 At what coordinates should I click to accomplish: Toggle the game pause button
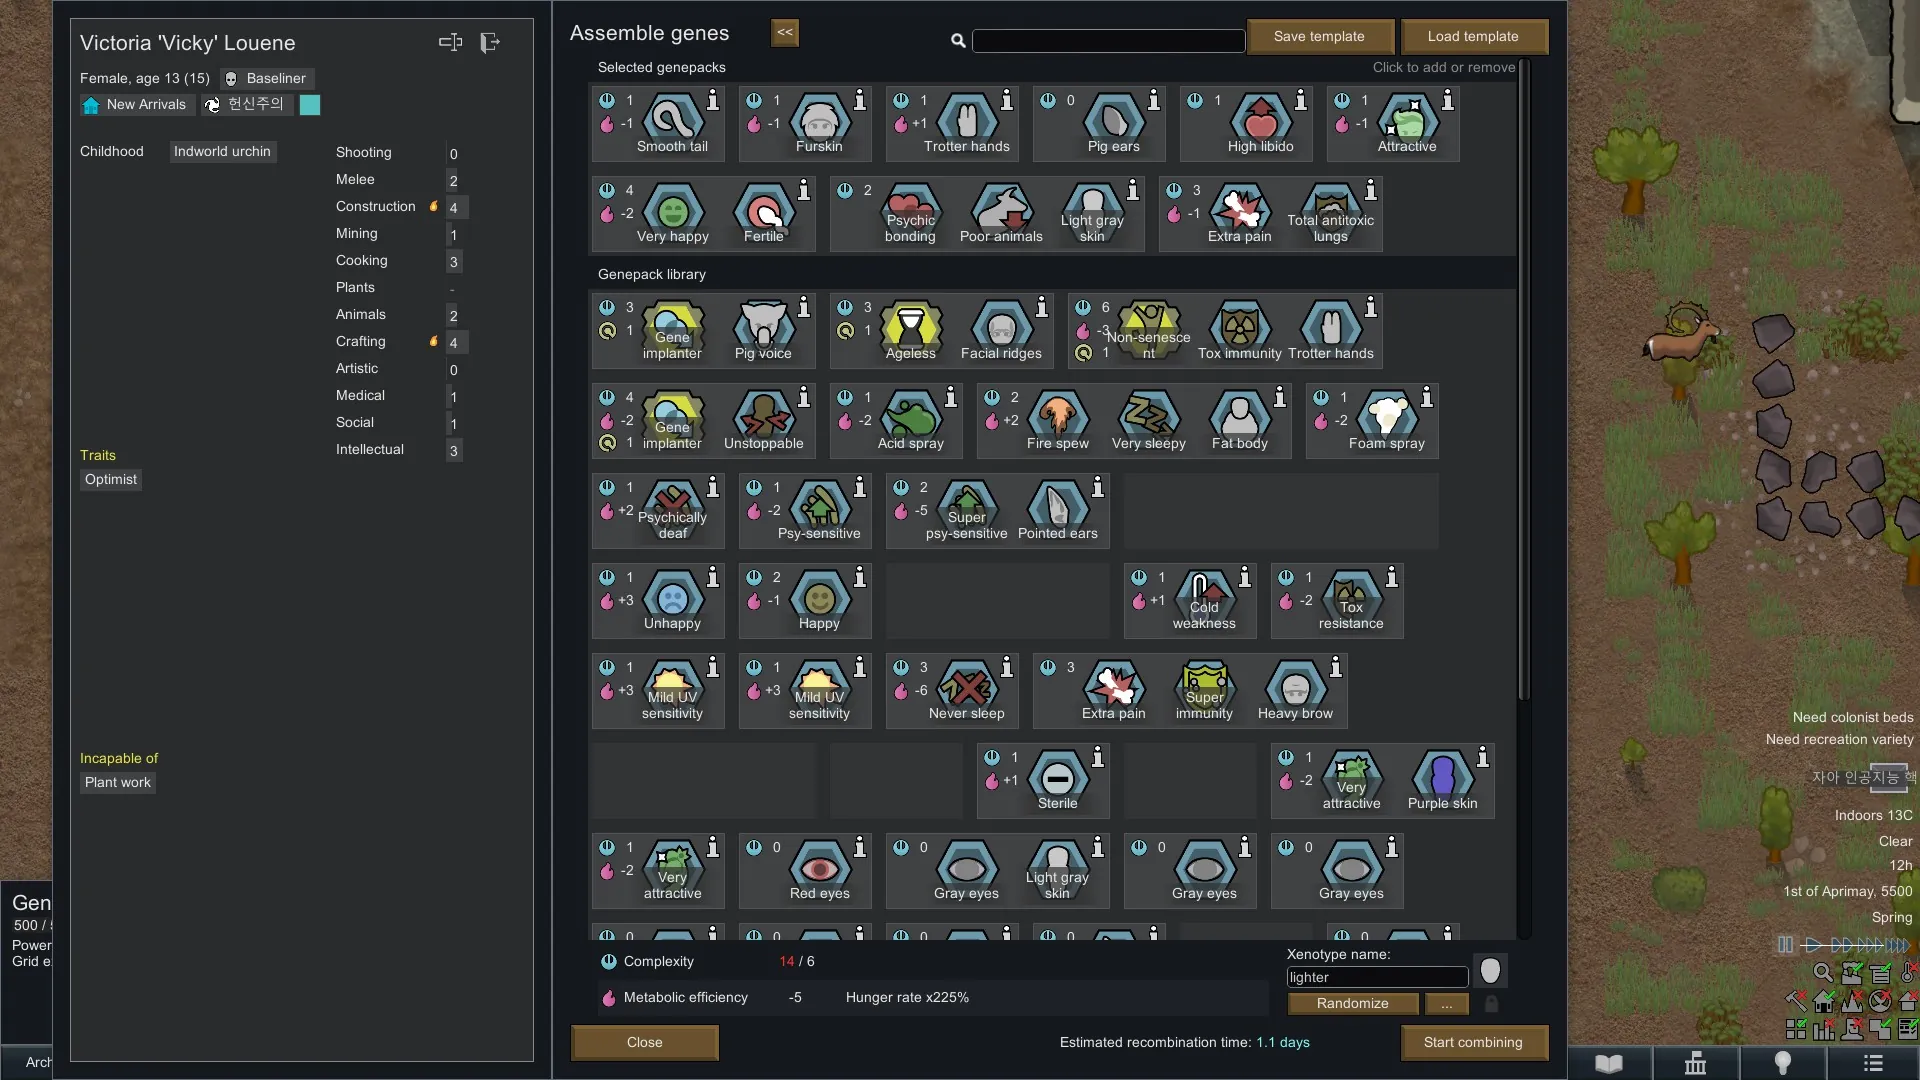[1785, 945]
